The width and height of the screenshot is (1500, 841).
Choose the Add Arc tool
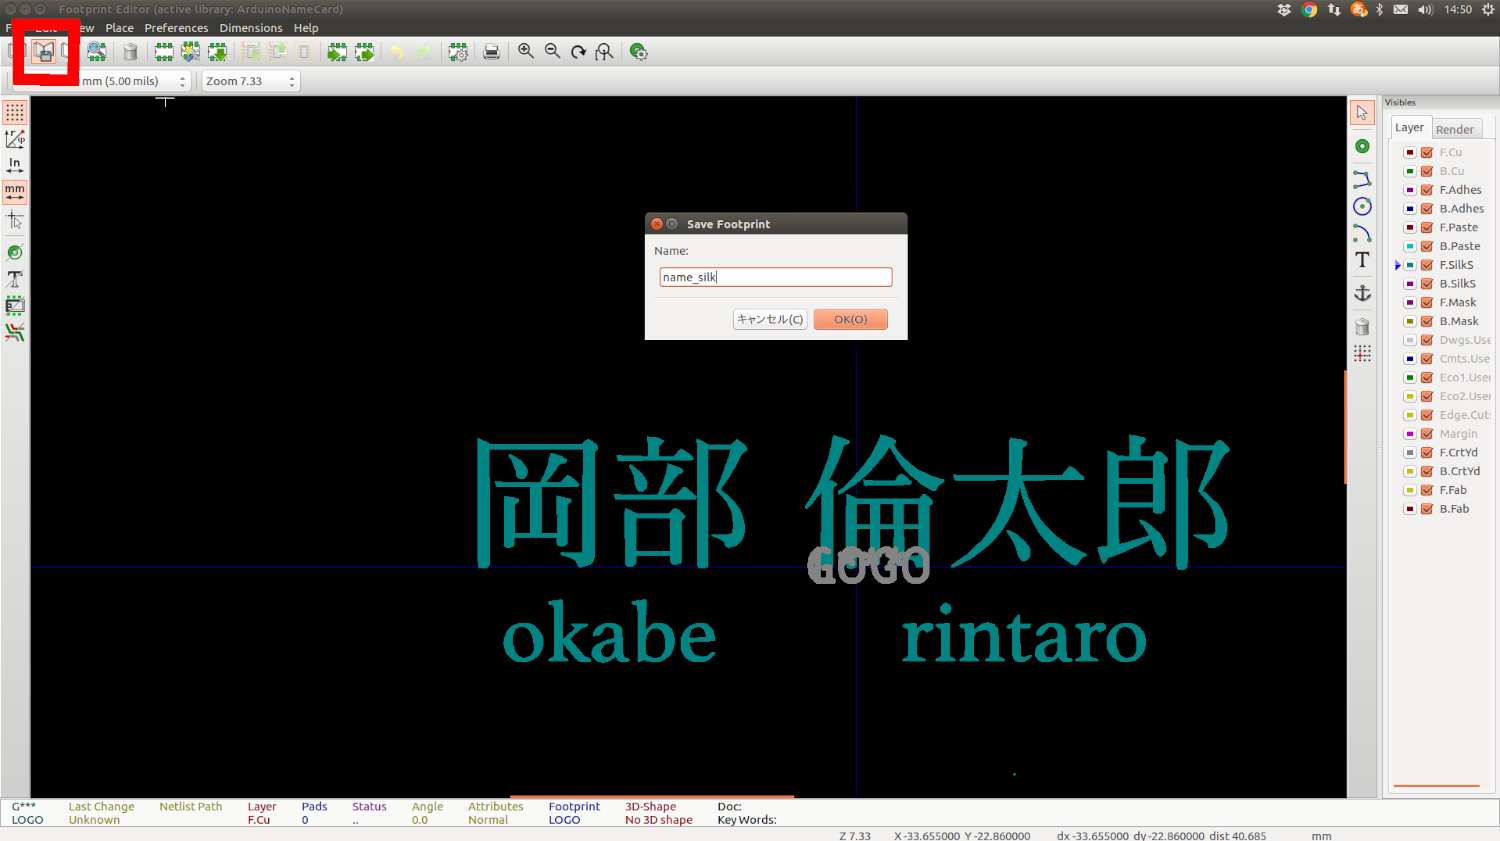coord(1362,232)
